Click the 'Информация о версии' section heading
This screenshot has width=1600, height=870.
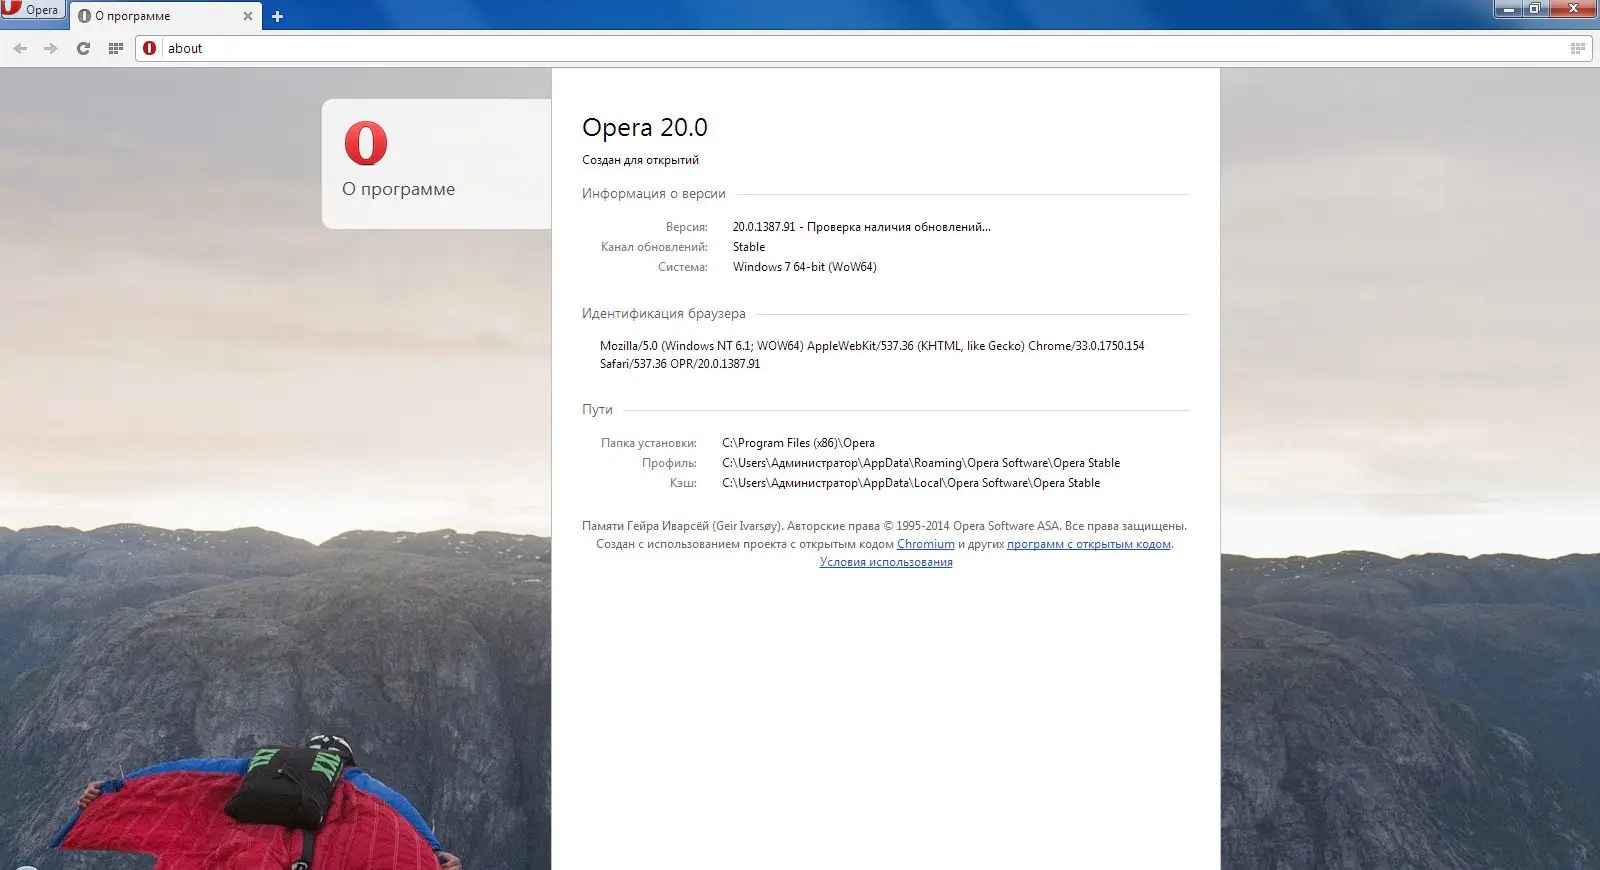click(654, 194)
